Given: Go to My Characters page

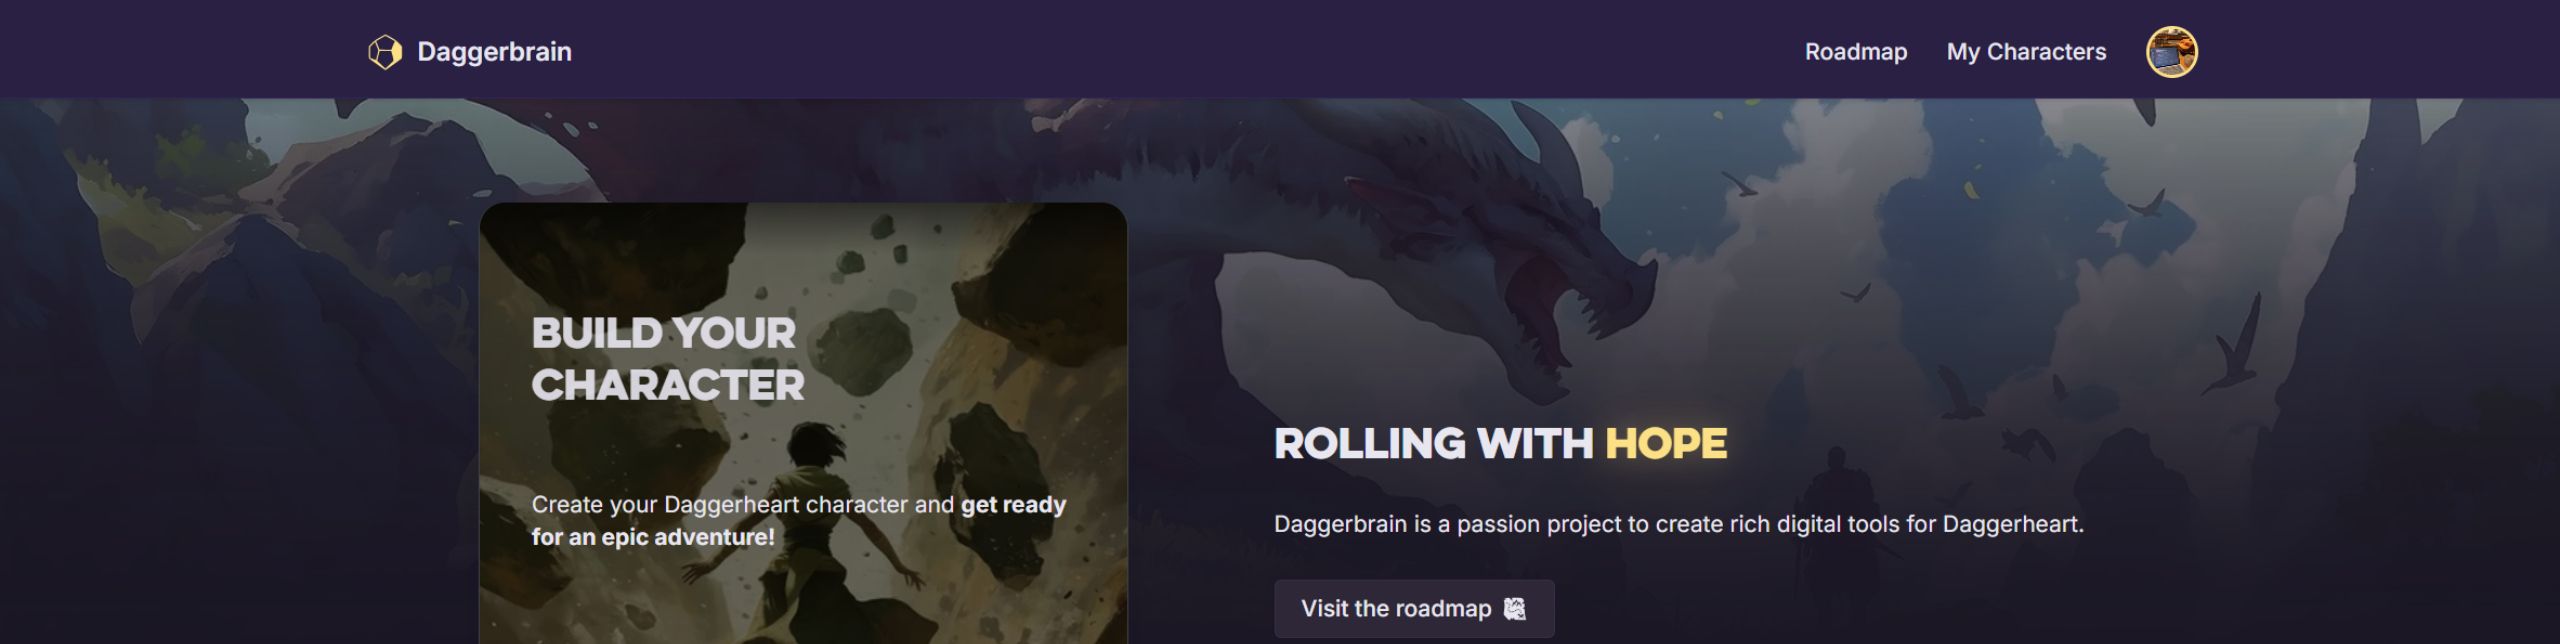Looking at the screenshot, I should [2026, 52].
